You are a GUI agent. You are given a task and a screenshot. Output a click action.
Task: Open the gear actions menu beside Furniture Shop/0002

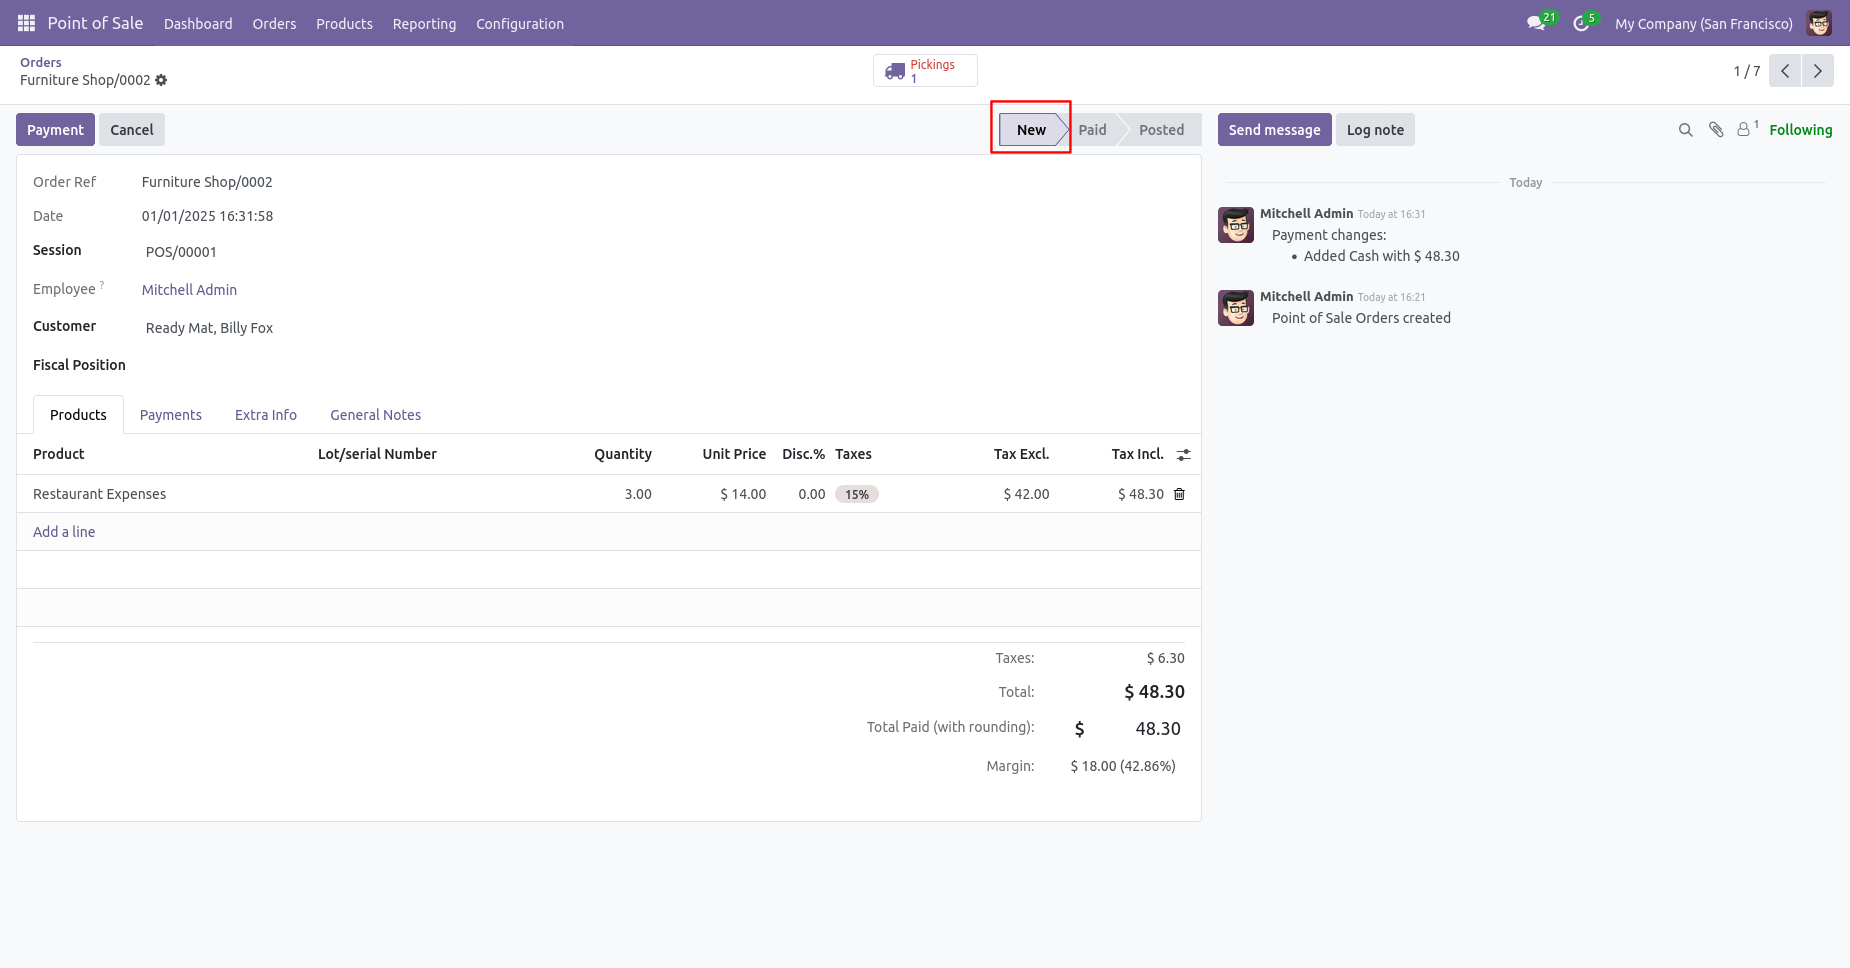(x=161, y=80)
